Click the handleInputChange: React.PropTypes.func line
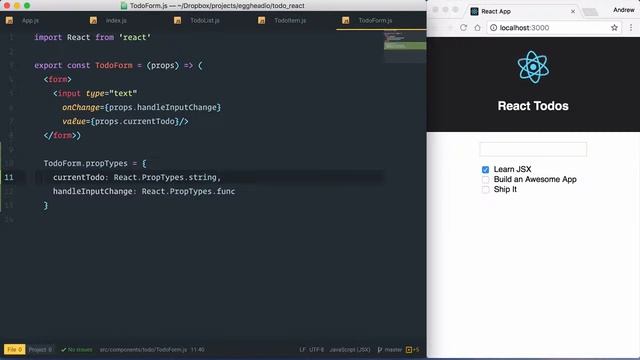 tap(144, 191)
